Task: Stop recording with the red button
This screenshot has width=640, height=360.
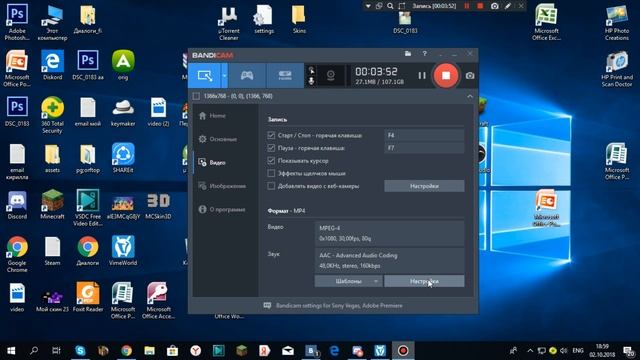Action: click(446, 76)
